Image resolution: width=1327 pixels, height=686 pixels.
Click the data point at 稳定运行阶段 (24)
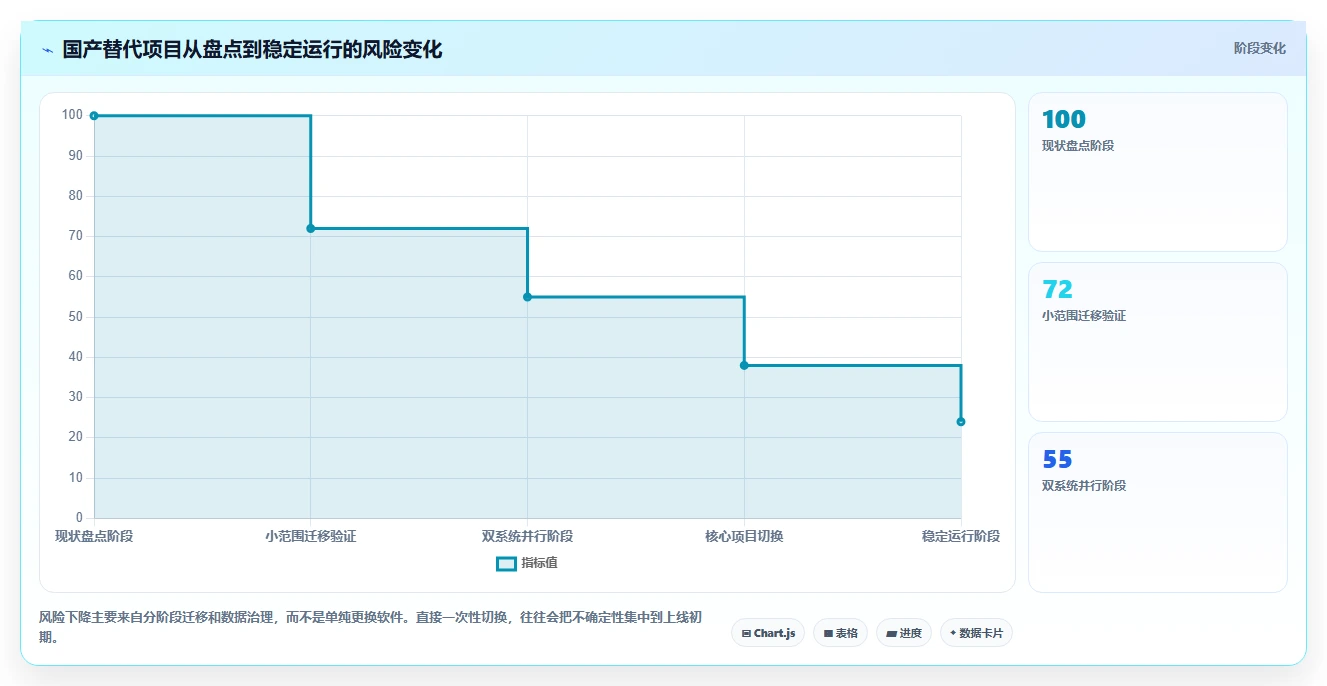pos(961,422)
